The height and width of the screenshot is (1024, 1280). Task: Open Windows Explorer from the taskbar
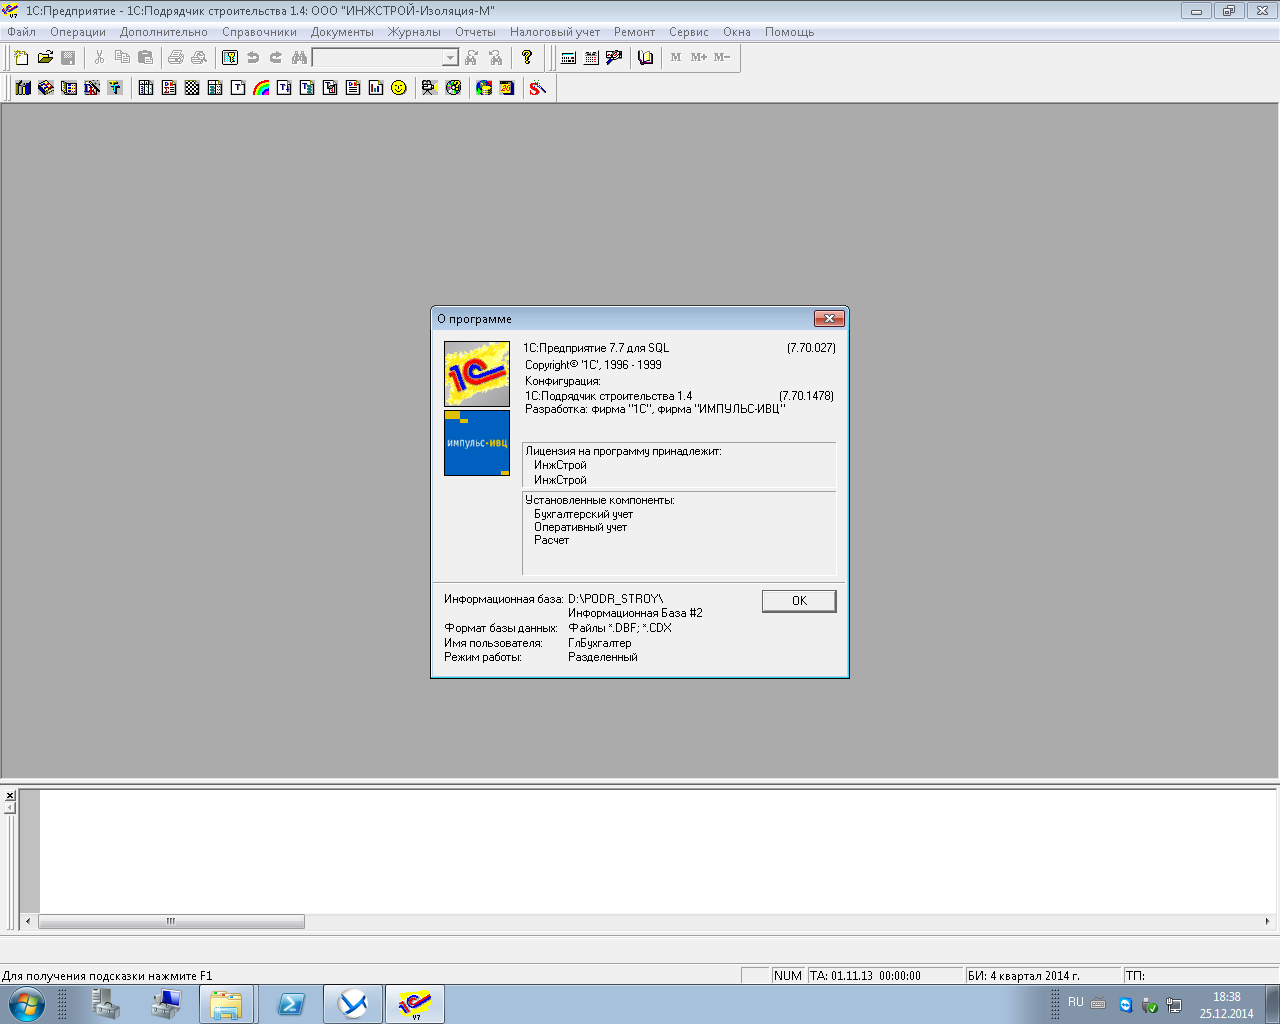(x=226, y=1004)
